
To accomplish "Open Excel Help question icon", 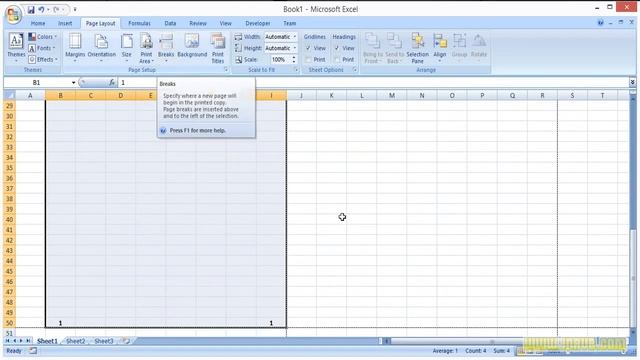I will point(600,23).
